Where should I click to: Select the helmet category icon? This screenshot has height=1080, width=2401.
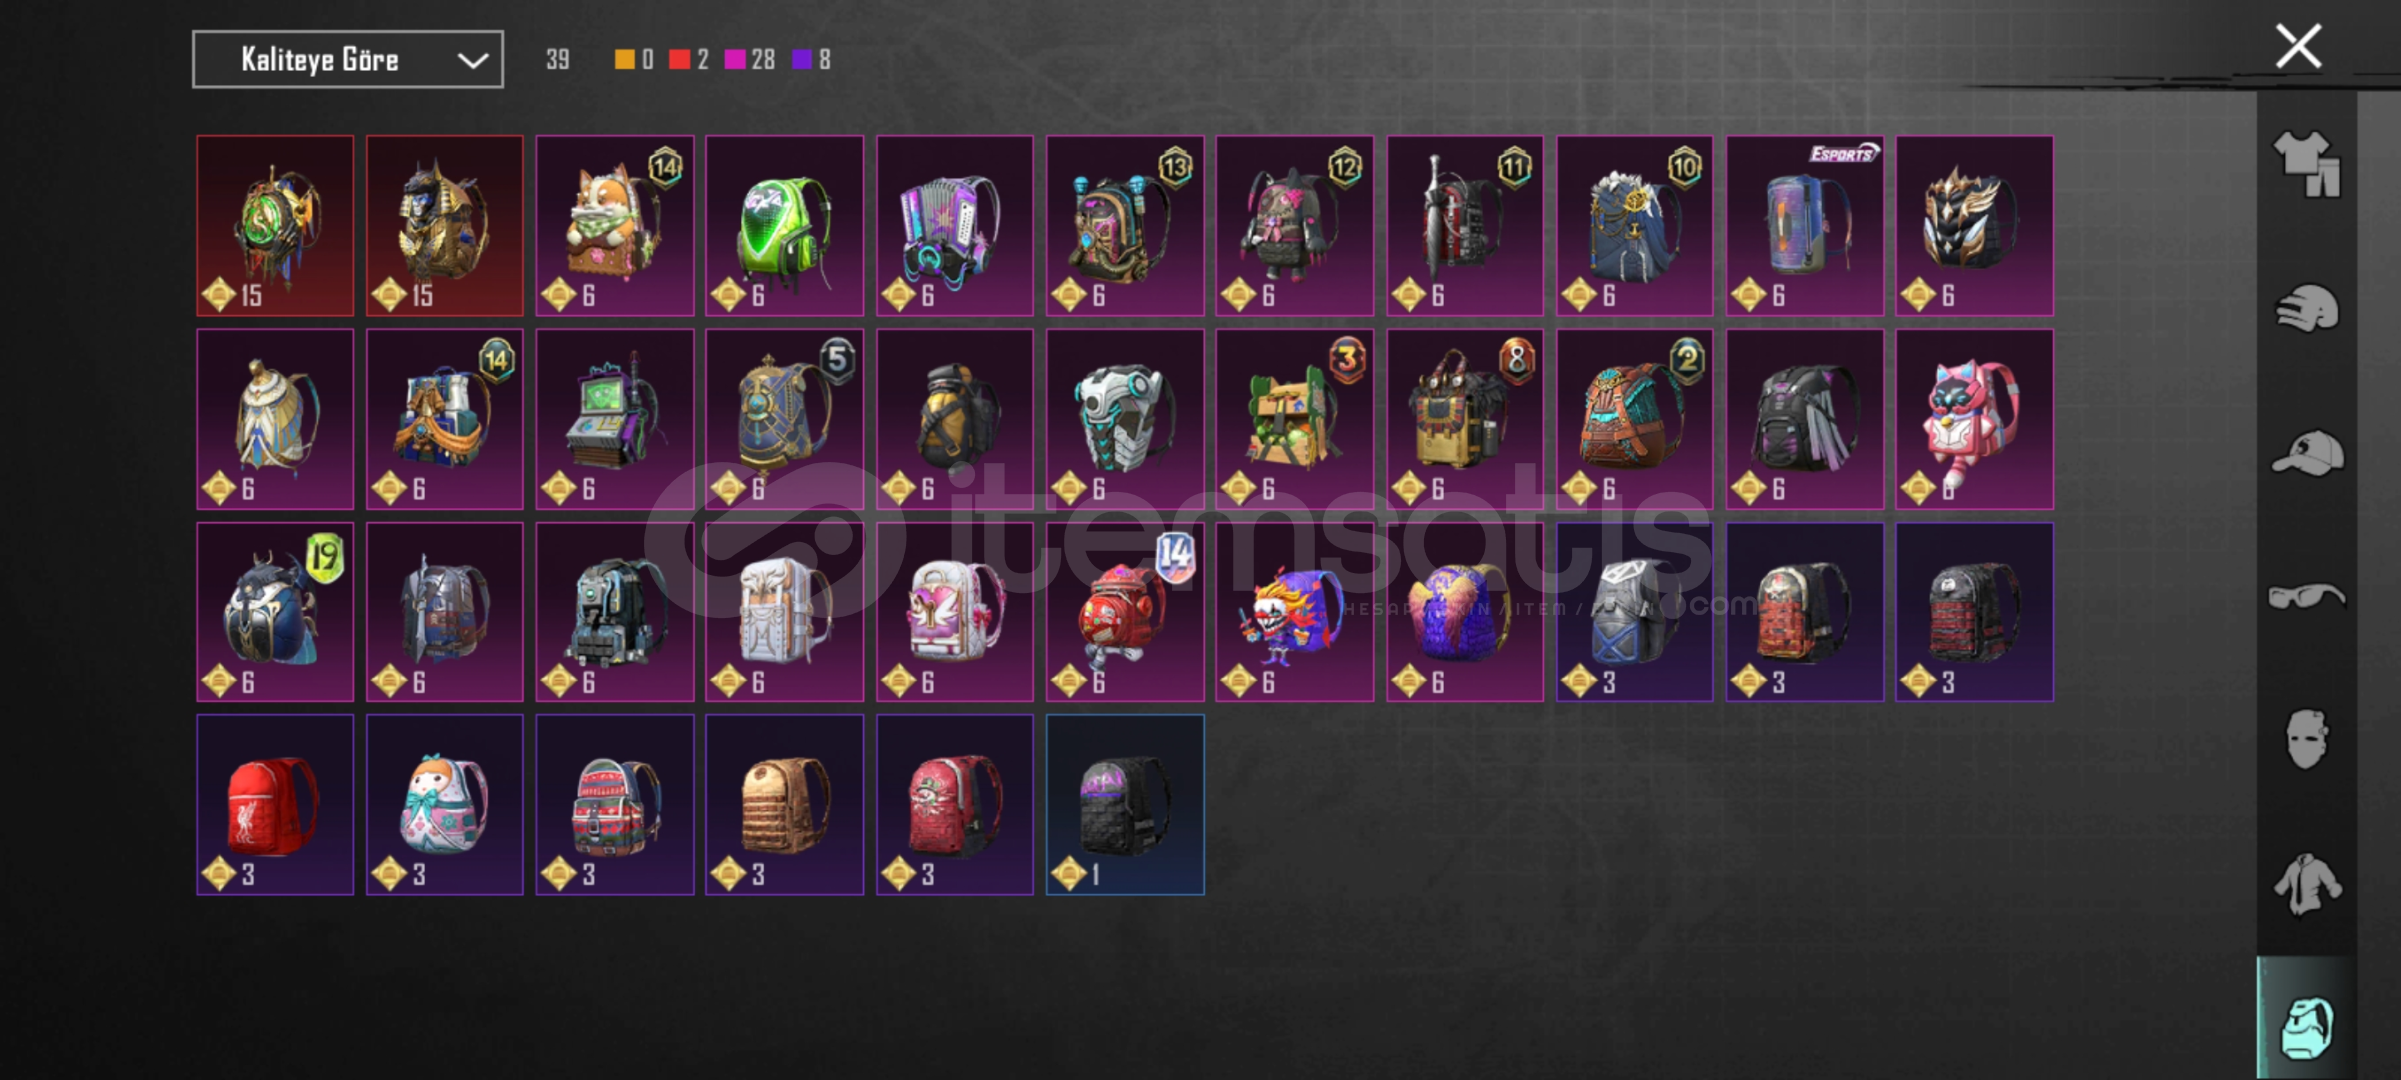click(2307, 308)
